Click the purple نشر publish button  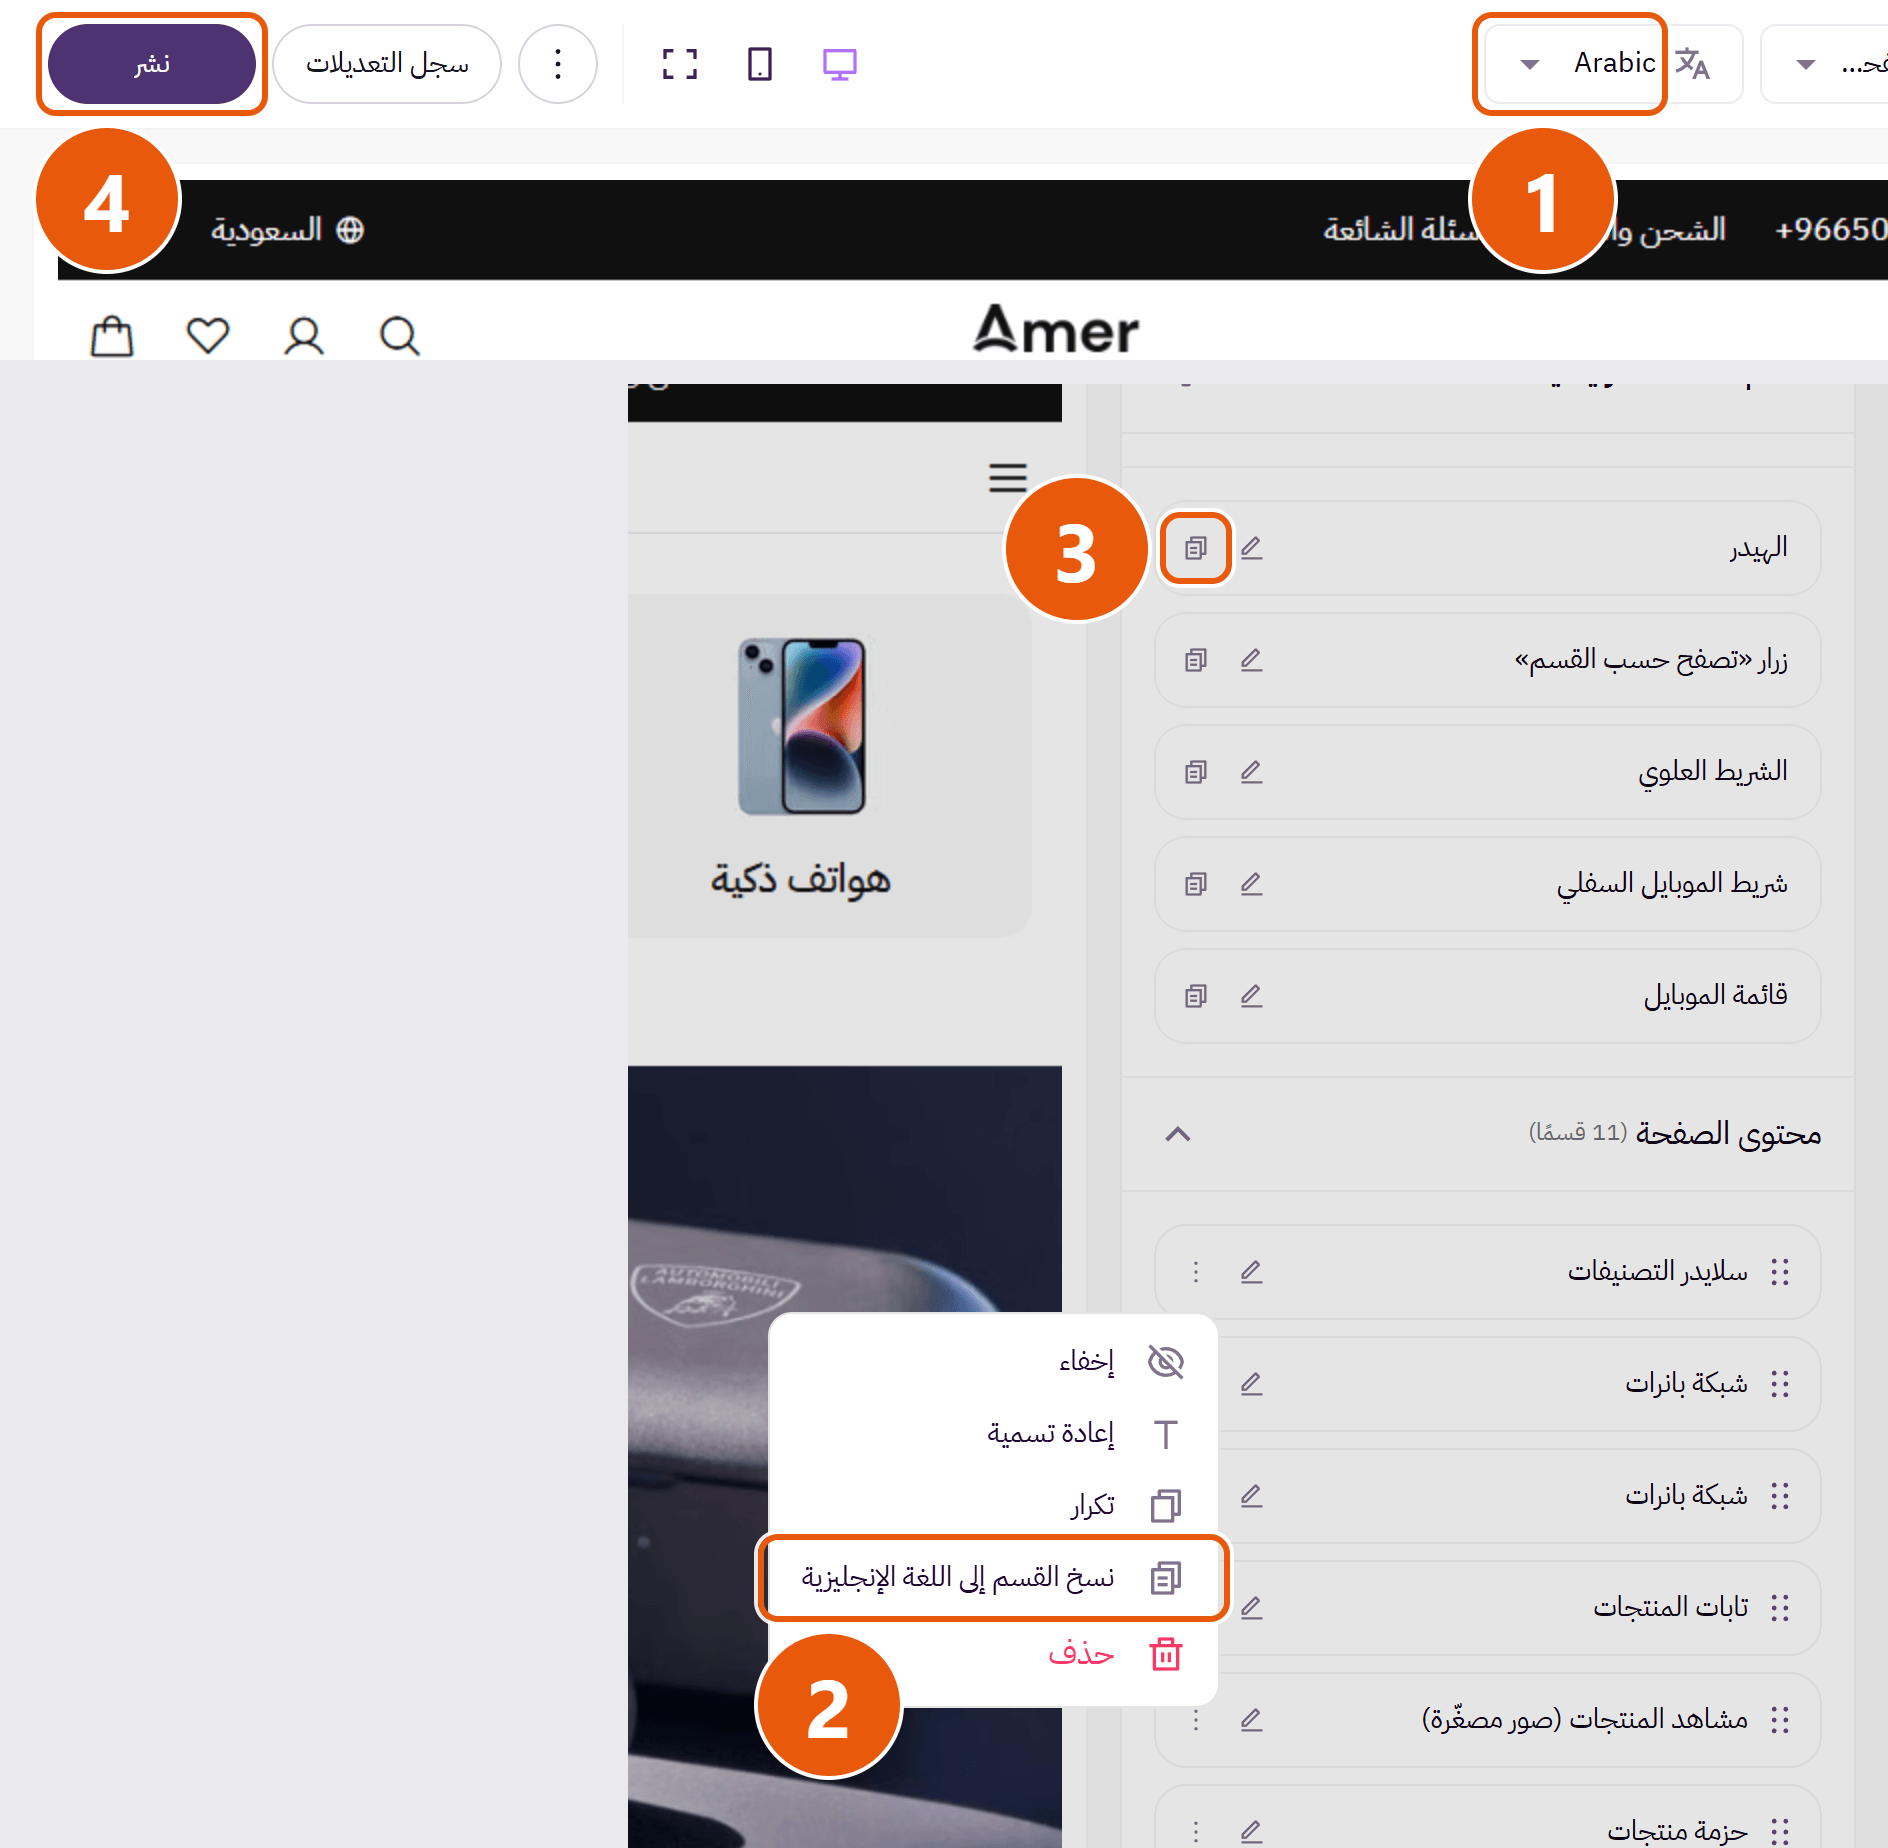click(x=152, y=64)
